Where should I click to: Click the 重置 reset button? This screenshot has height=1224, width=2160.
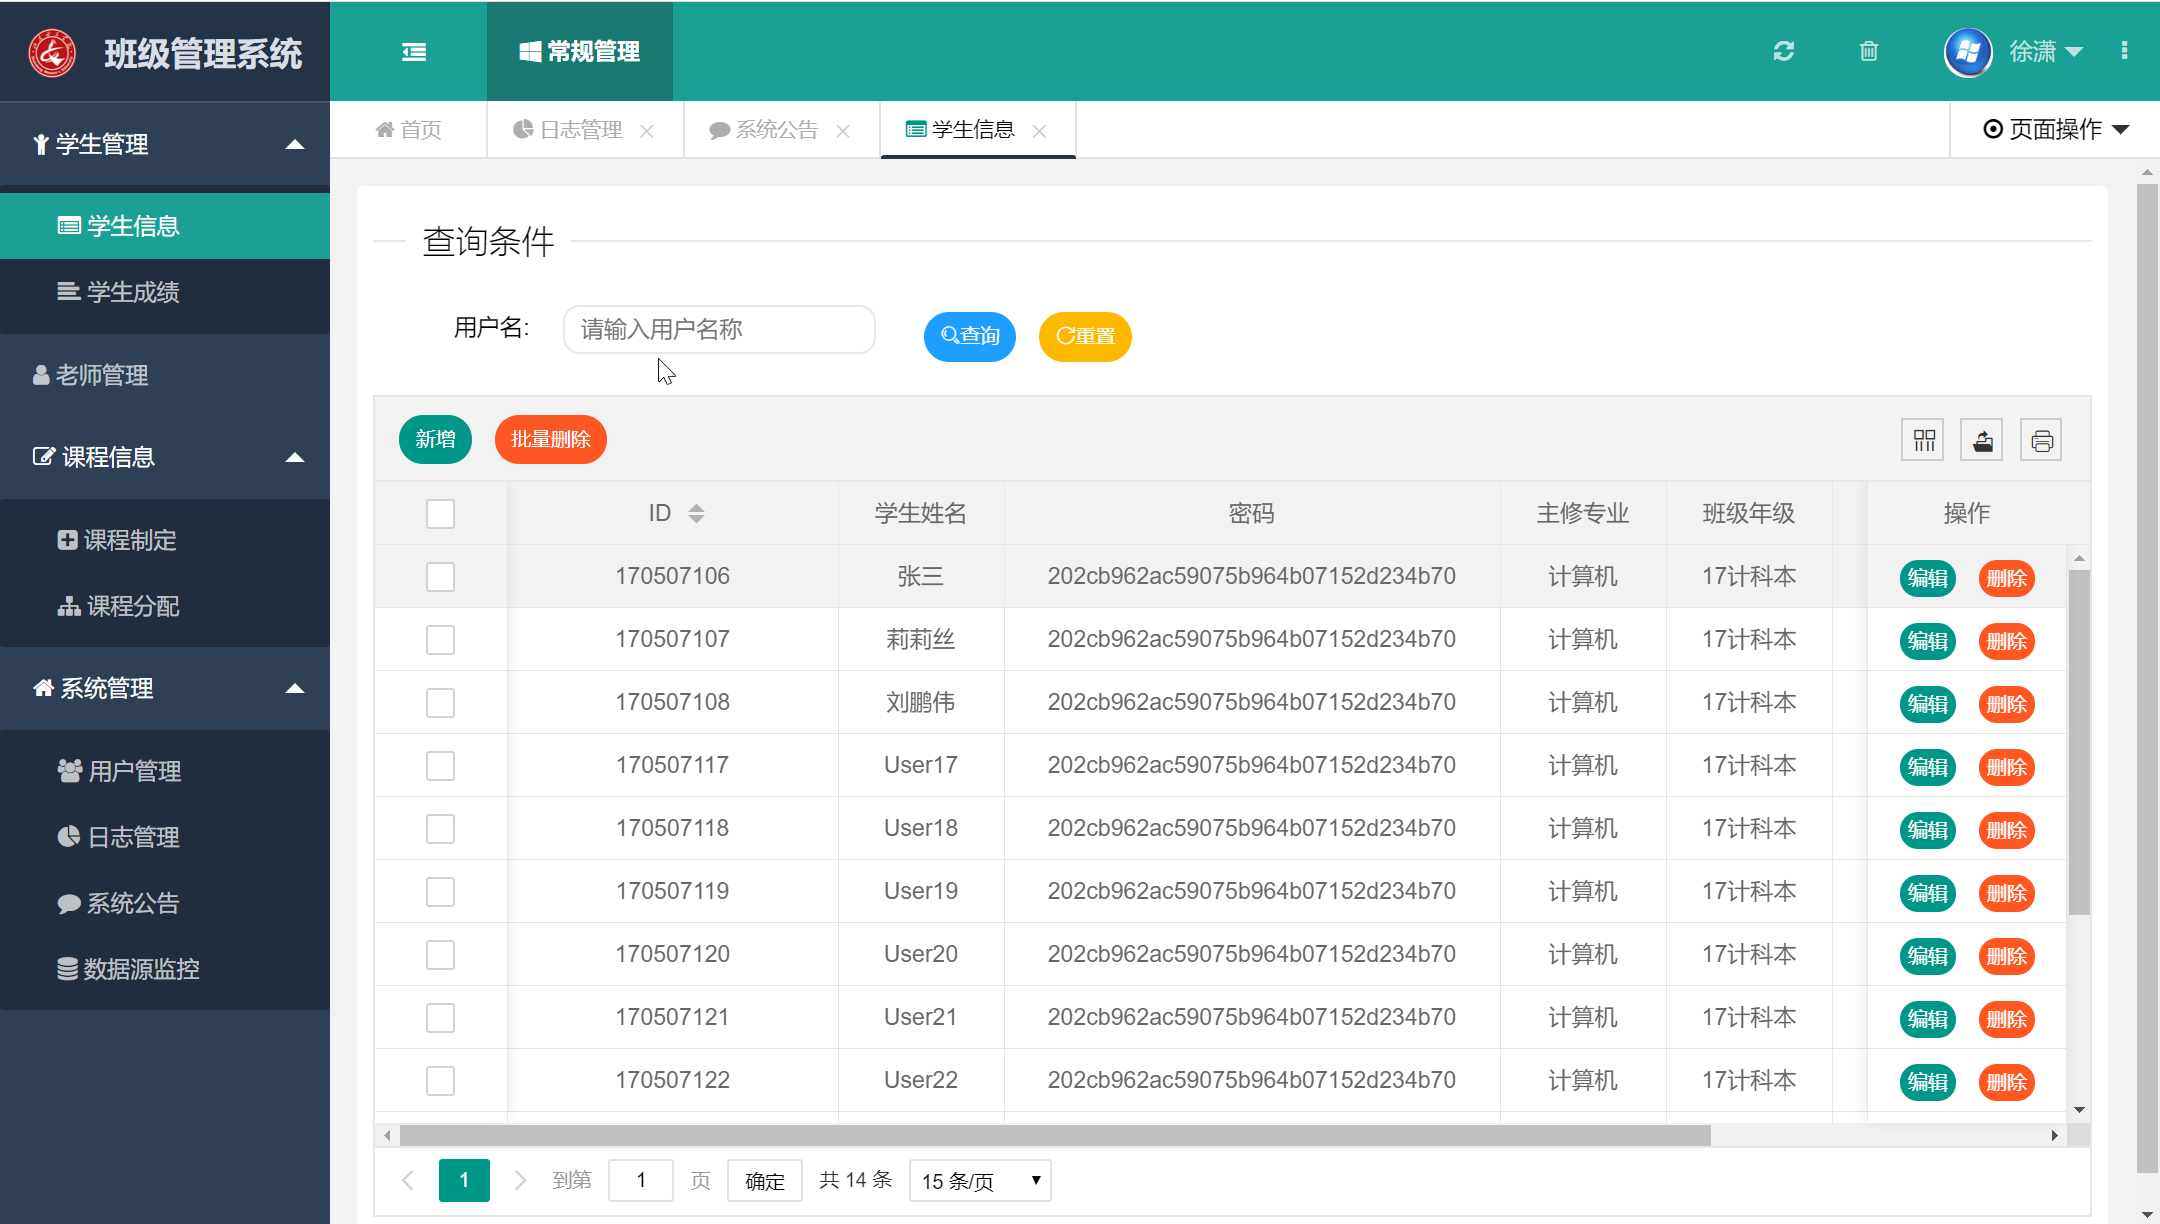[x=1085, y=336]
